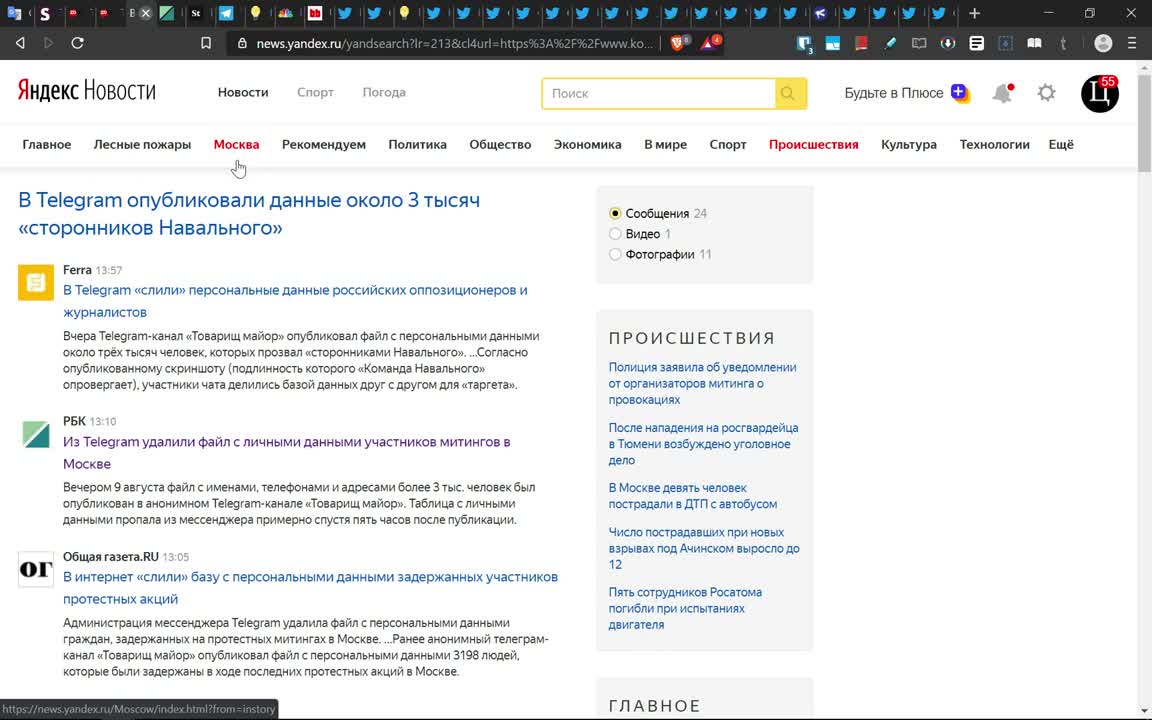Click into the Поиск search field
This screenshot has width=1152, height=720.
click(659, 93)
